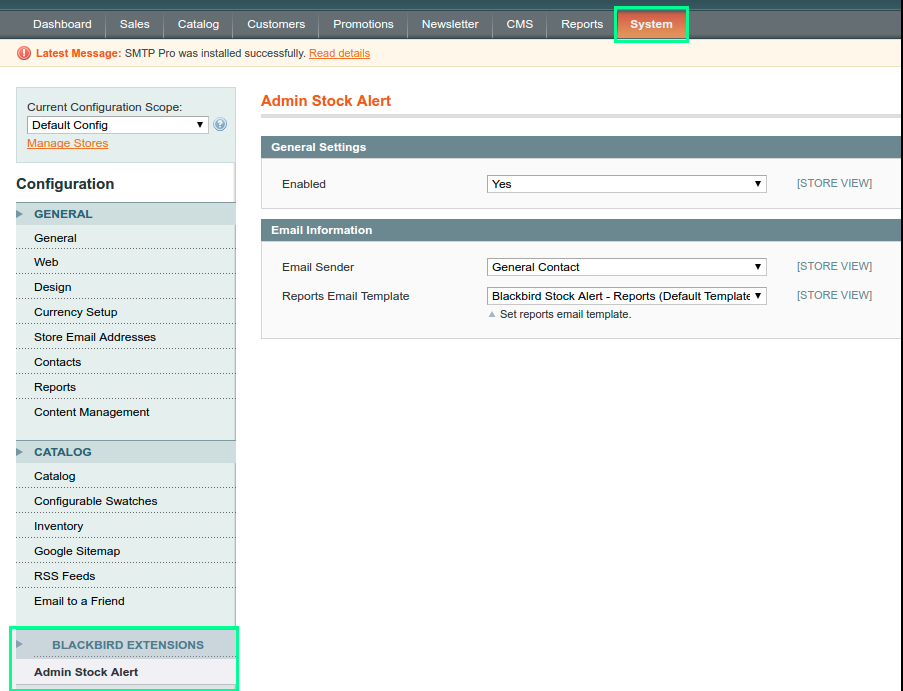Collapse the General Settings section header
The width and height of the screenshot is (903, 691).
coord(582,147)
